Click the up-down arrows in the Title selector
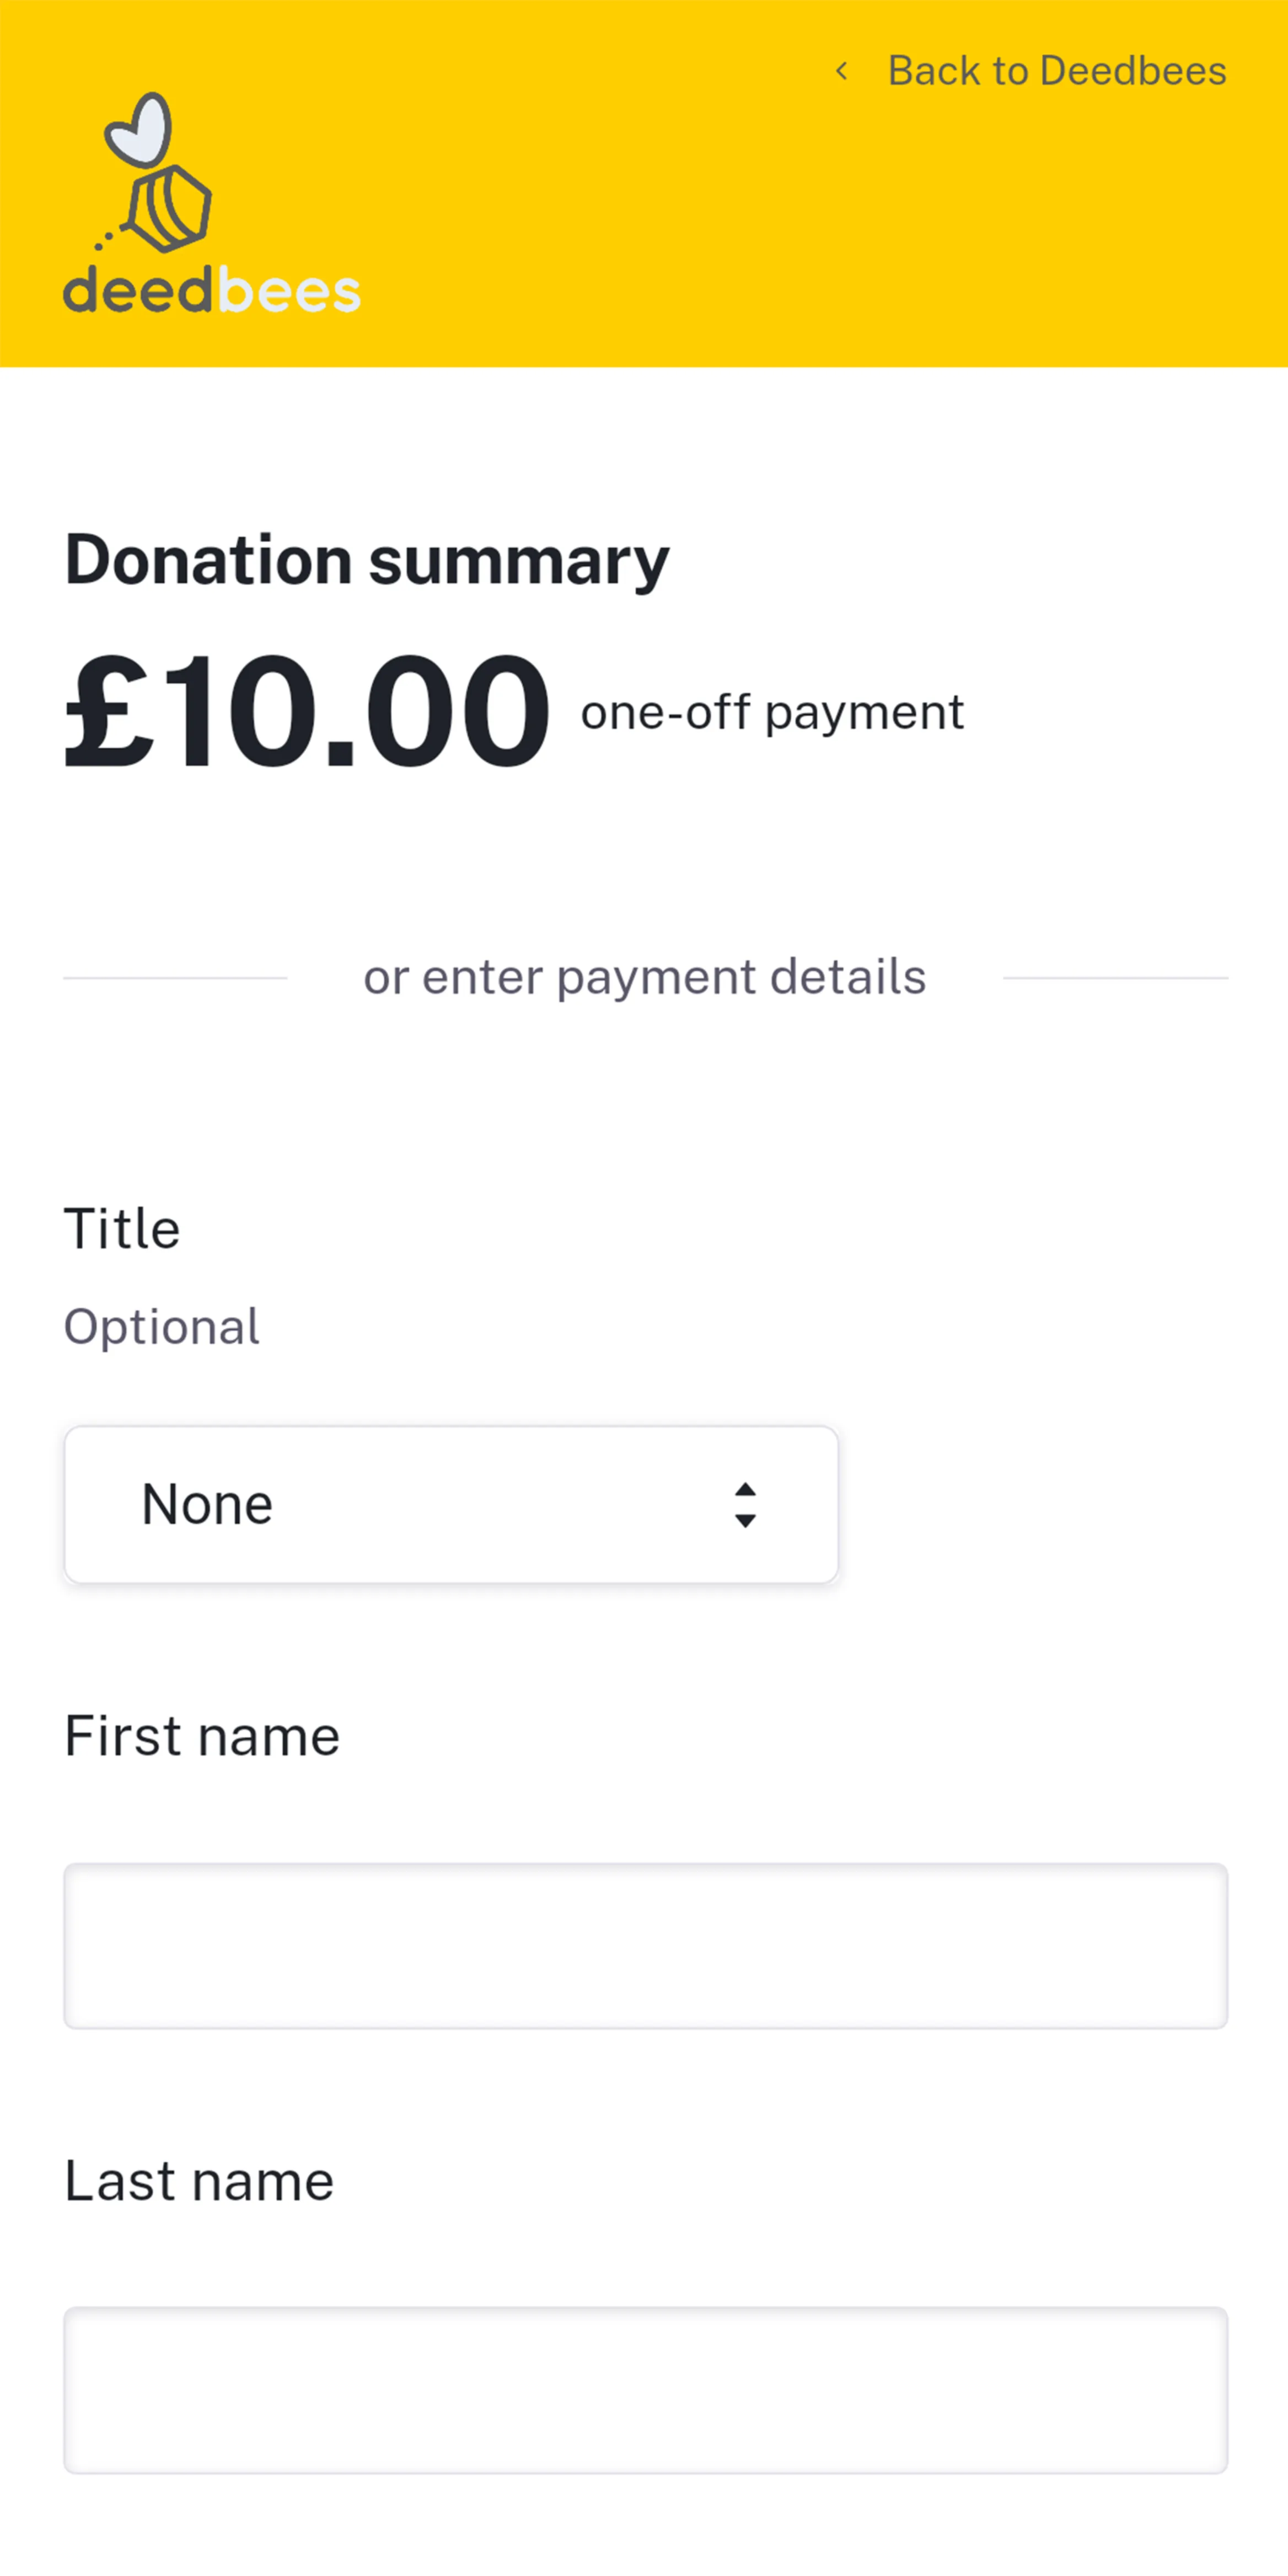This screenshot has height=2576, width=1288. 745,1504
